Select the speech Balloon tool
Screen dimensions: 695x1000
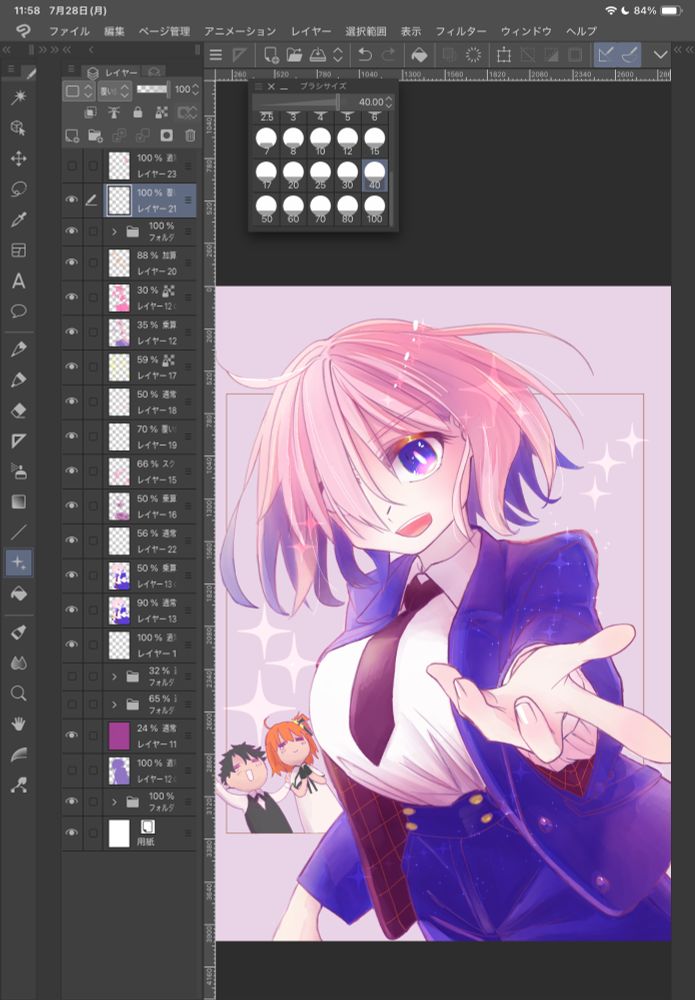click(x=18, y=311)
